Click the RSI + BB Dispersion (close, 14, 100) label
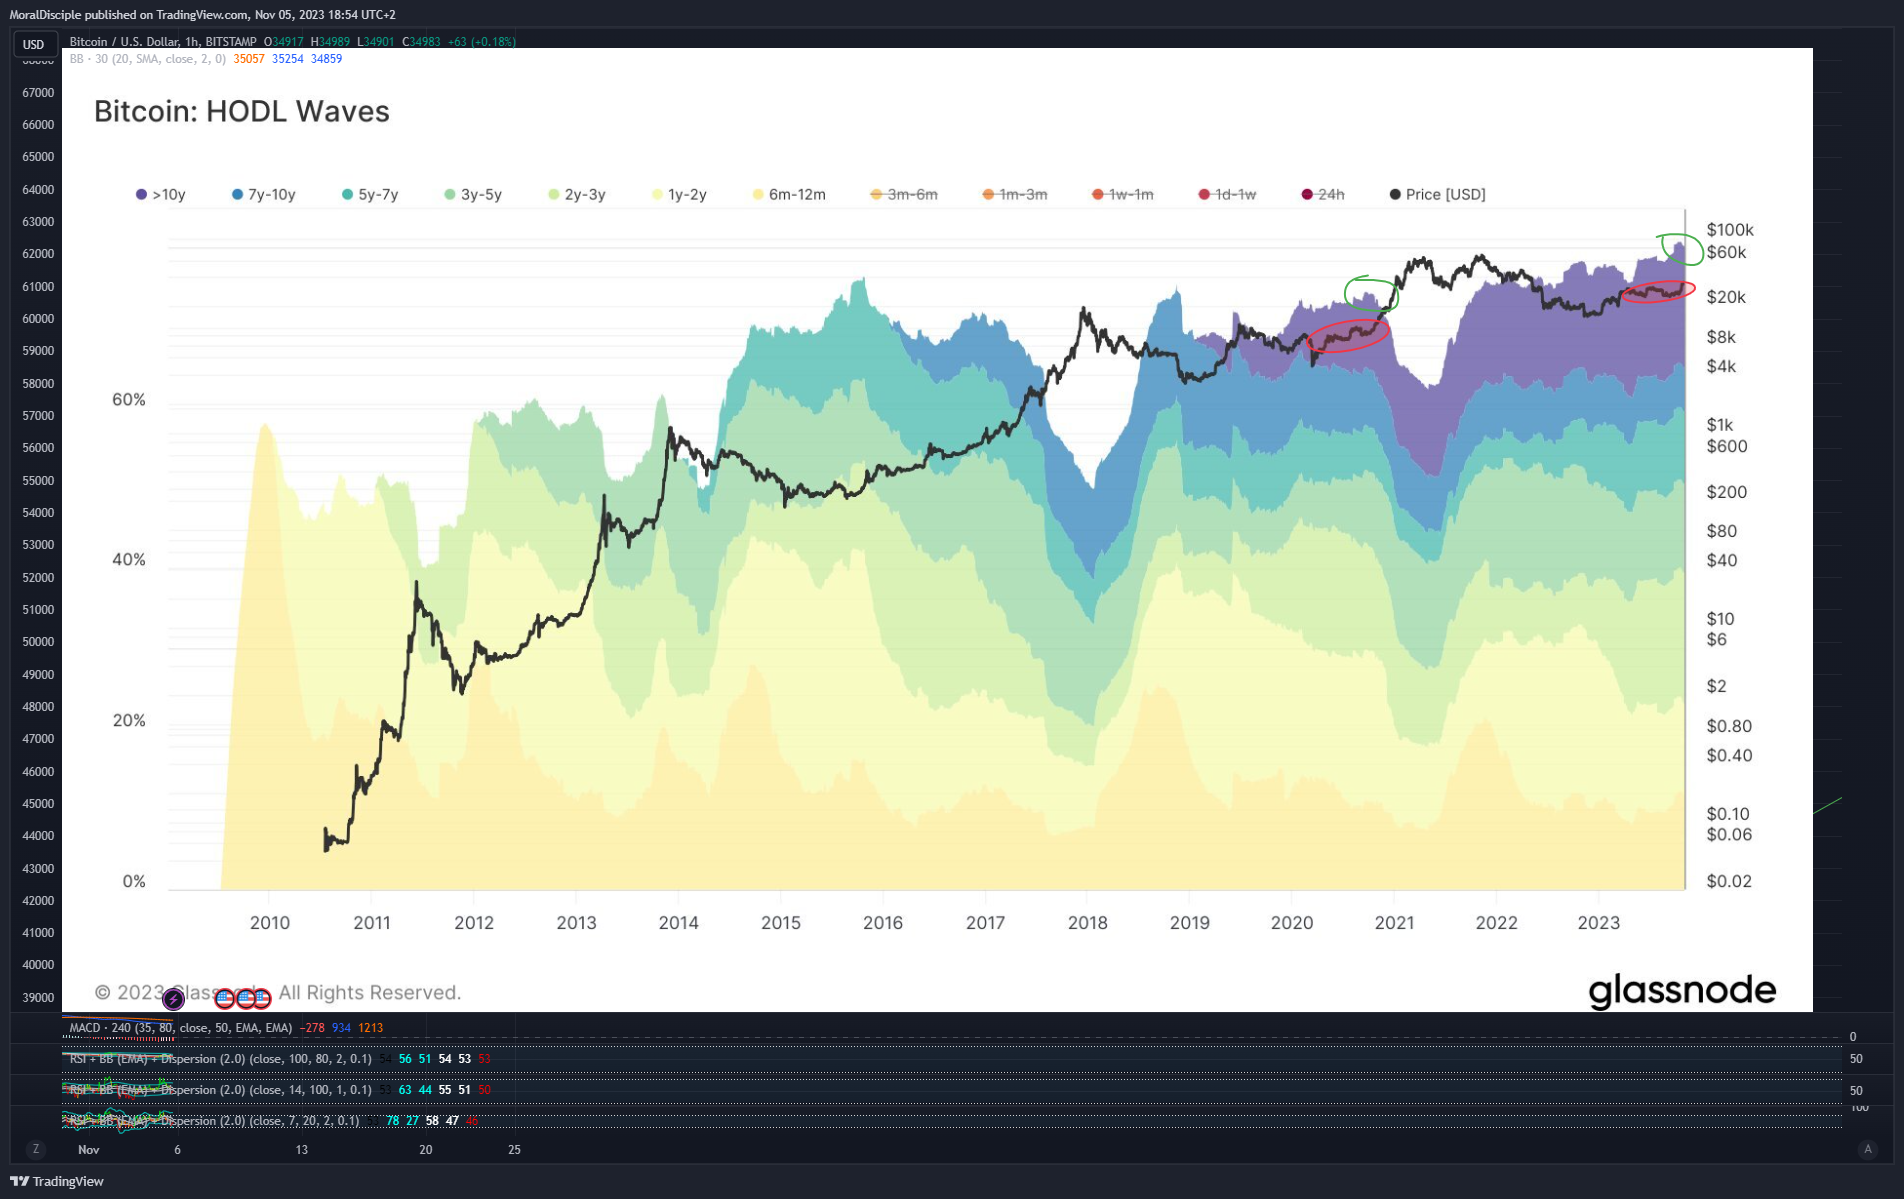1904x1199 pixels. click(220, 1090)
